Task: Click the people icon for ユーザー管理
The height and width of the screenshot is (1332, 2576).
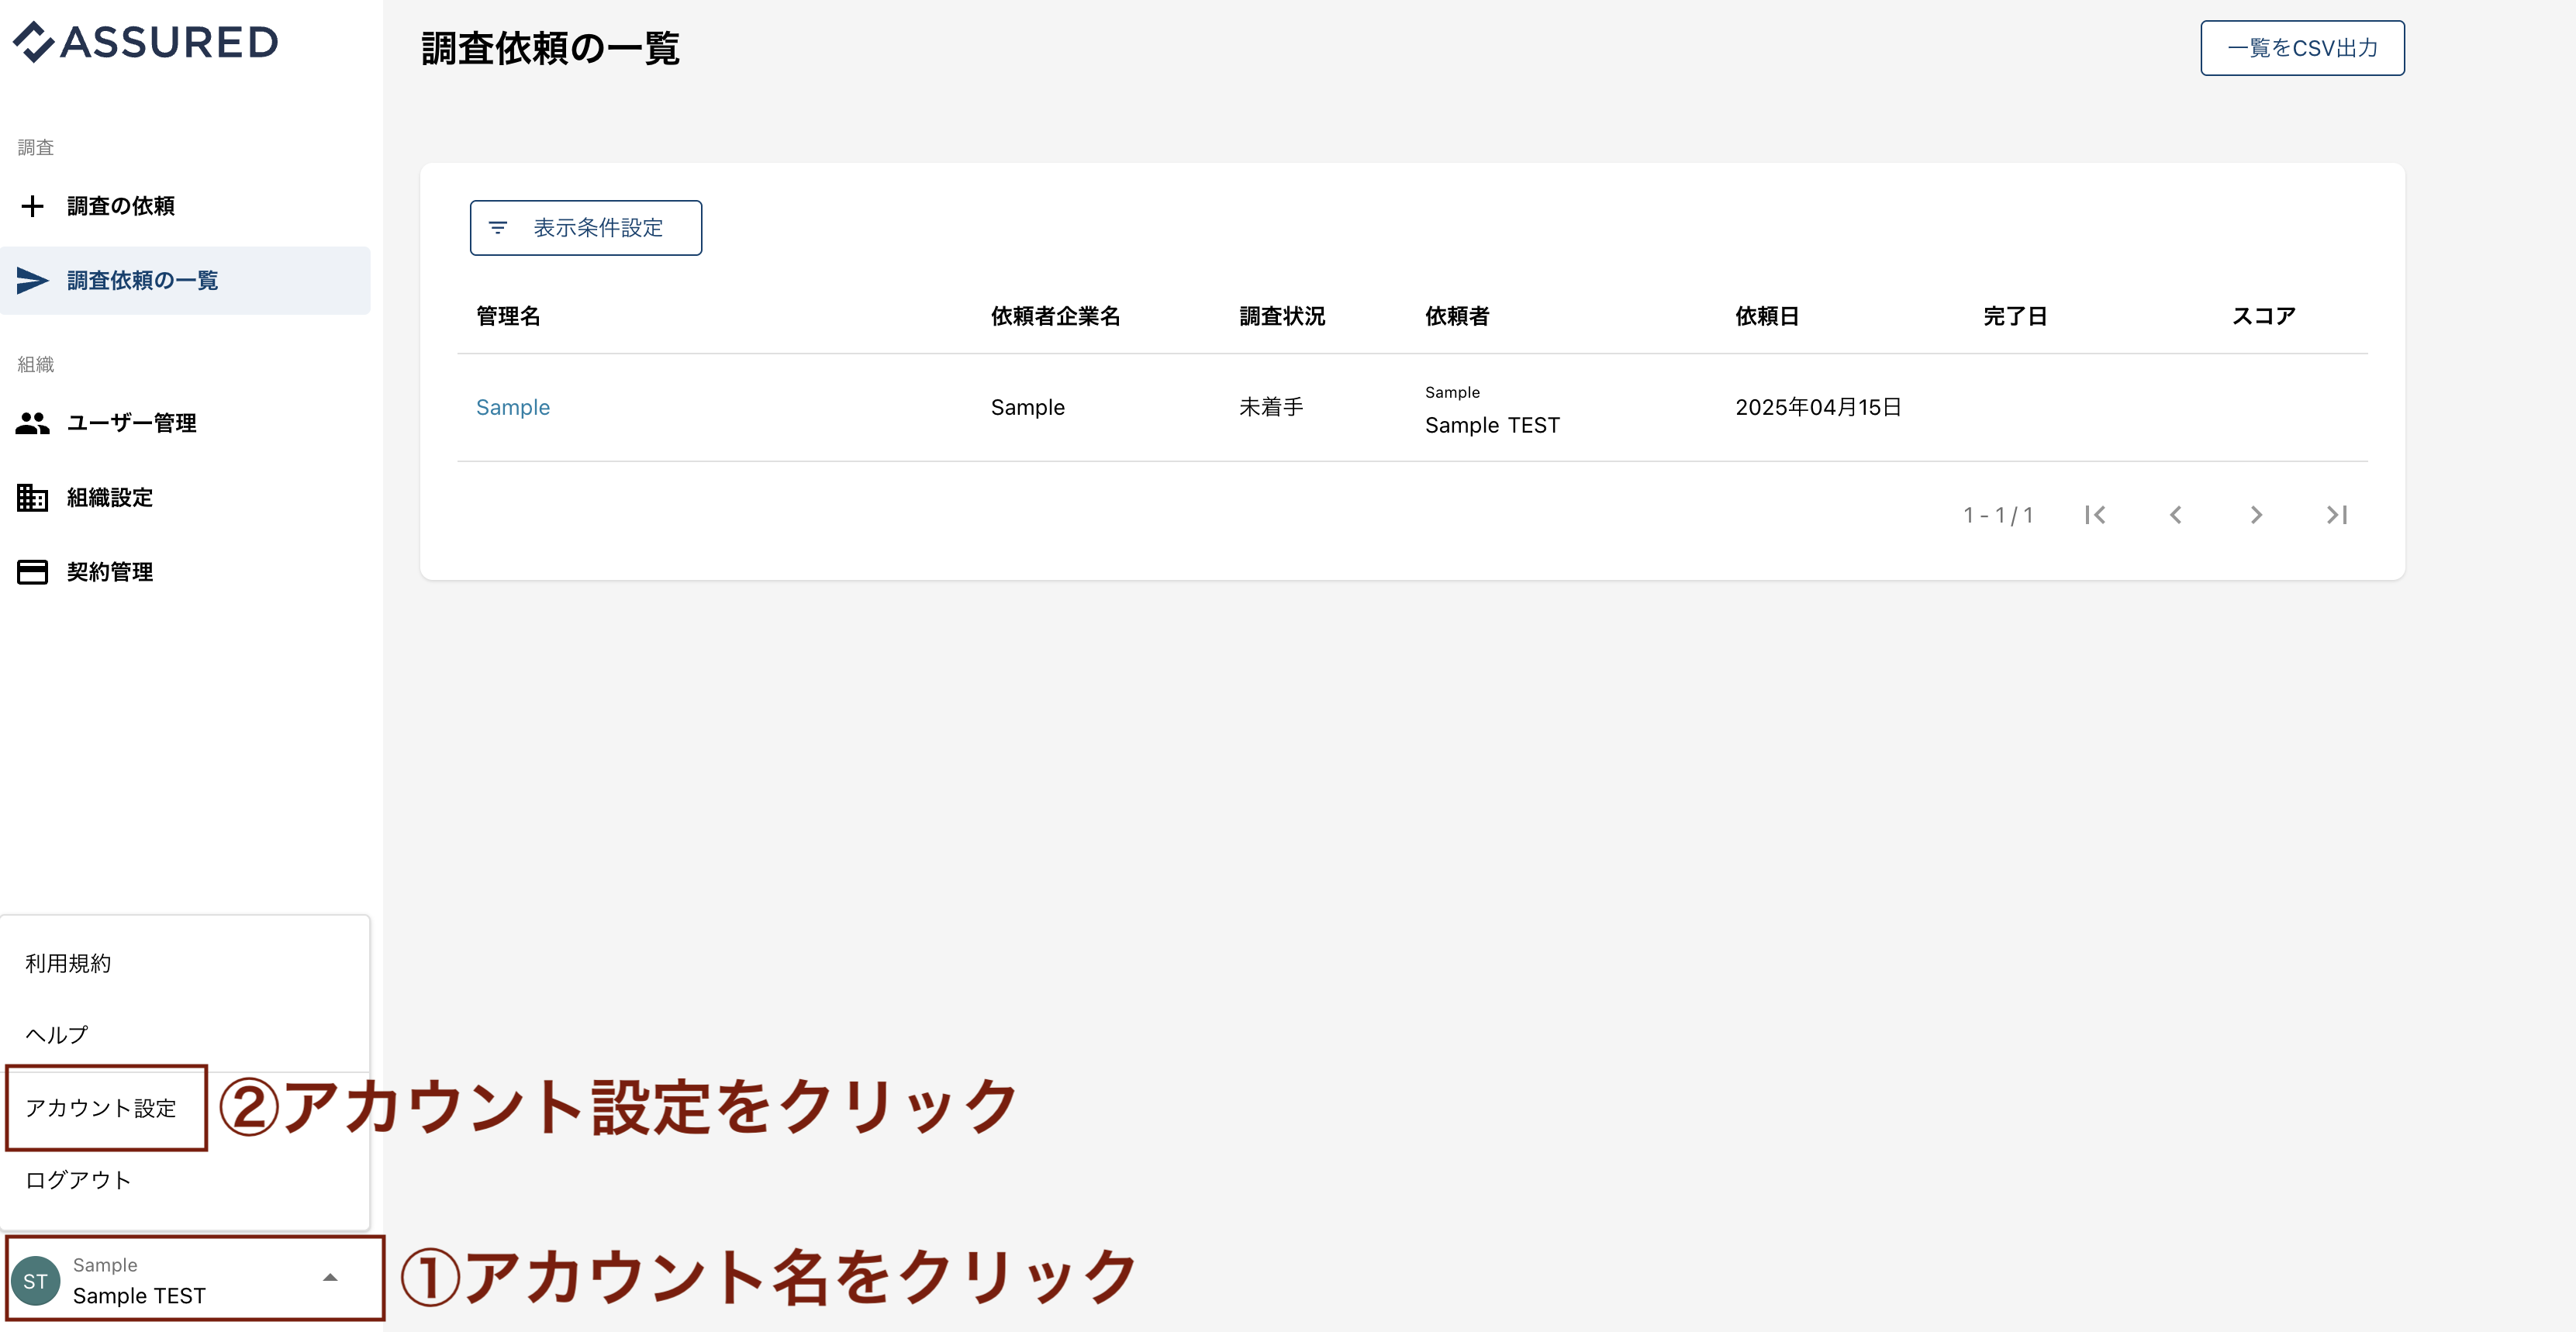Action: point(32,424)
